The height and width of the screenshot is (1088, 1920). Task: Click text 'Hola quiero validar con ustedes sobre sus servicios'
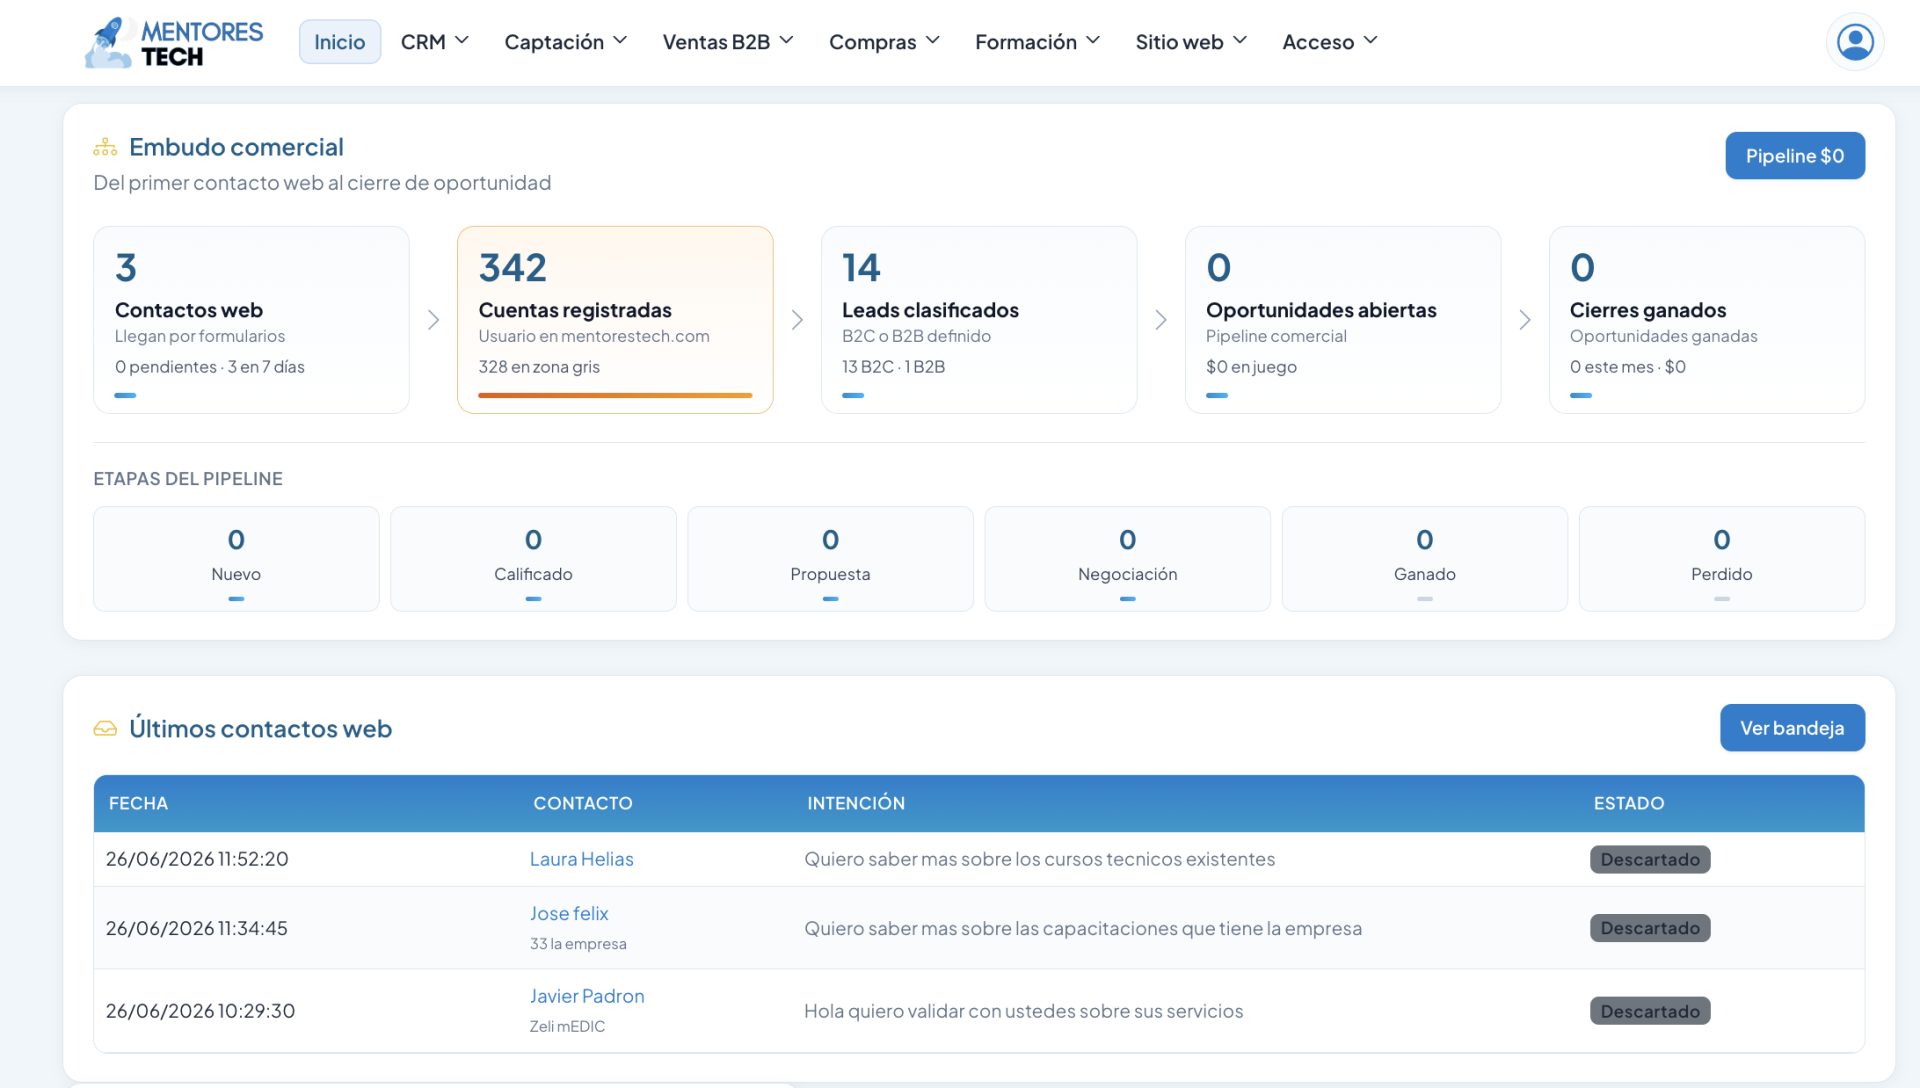(x=1024, y=1011)
